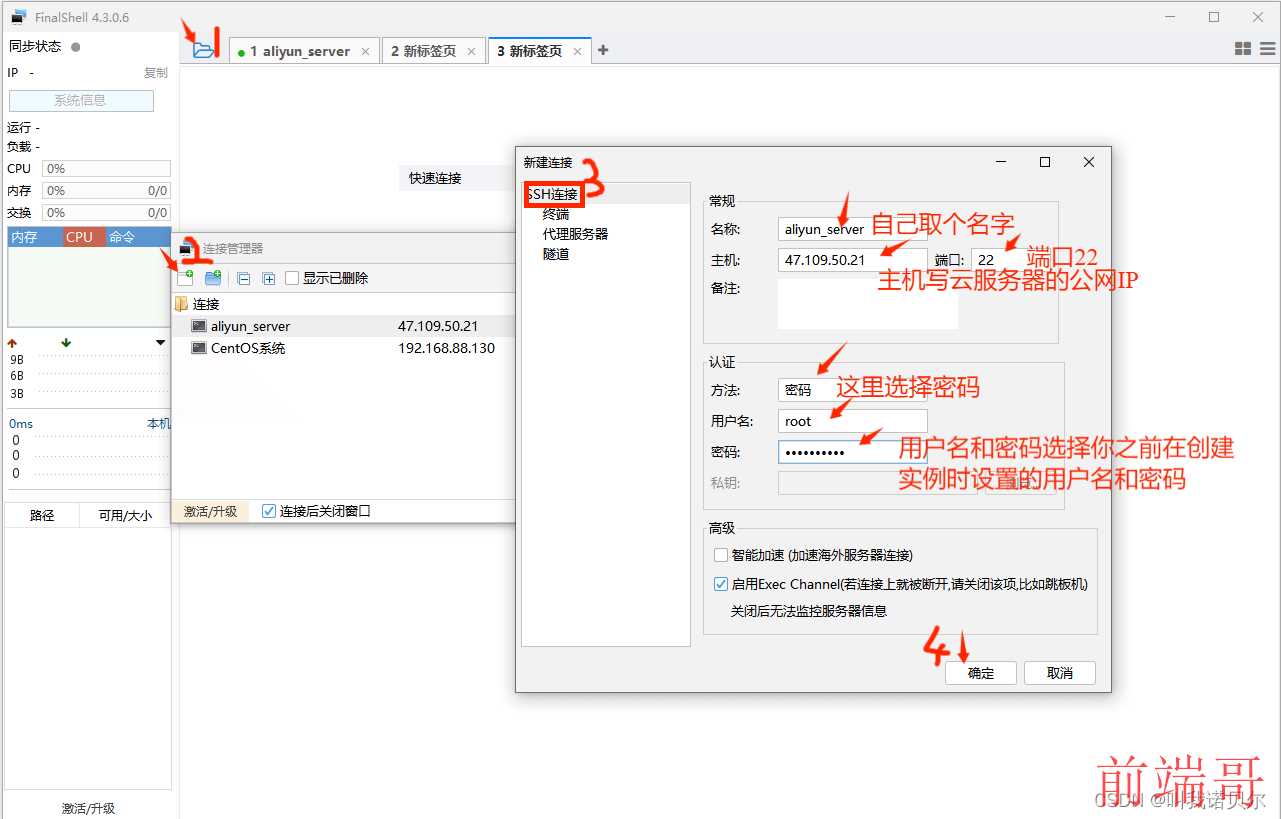Select the CentOS系统 row in connection manager

pyautogui.click(x=345, y=348)
